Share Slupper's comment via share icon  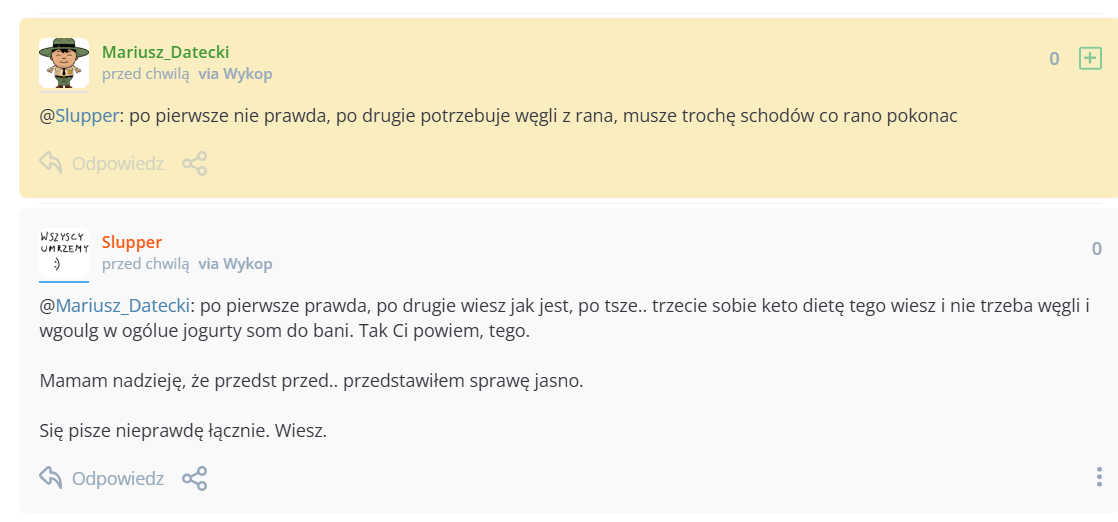click(x=194, y=479)
